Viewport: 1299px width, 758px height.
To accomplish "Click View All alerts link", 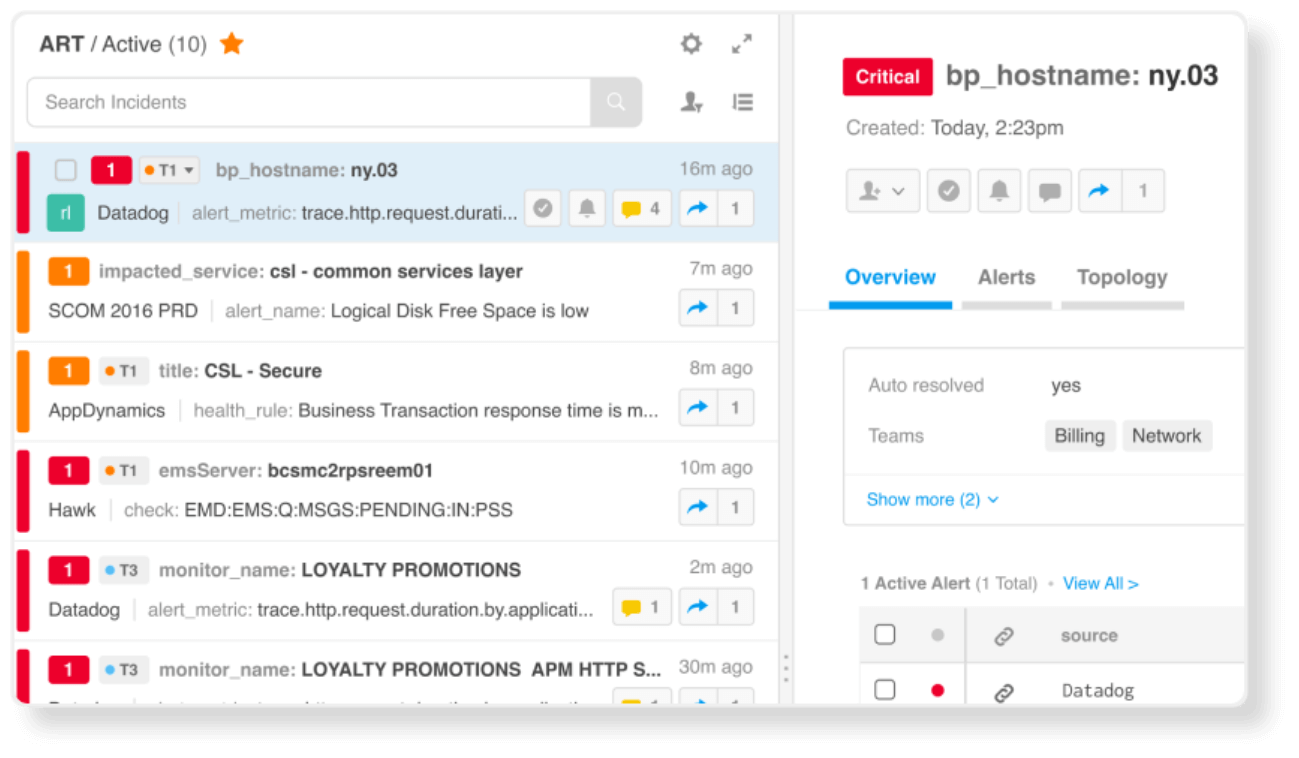I will (1100, 583).
